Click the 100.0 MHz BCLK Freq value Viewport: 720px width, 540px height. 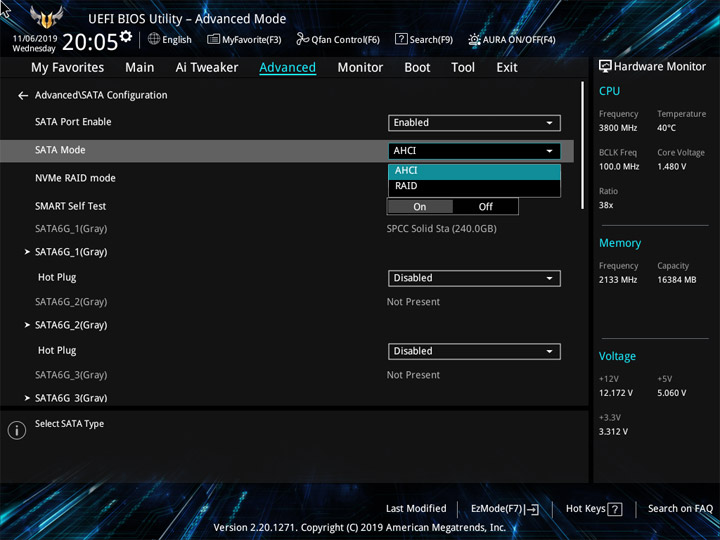(619, 167)
